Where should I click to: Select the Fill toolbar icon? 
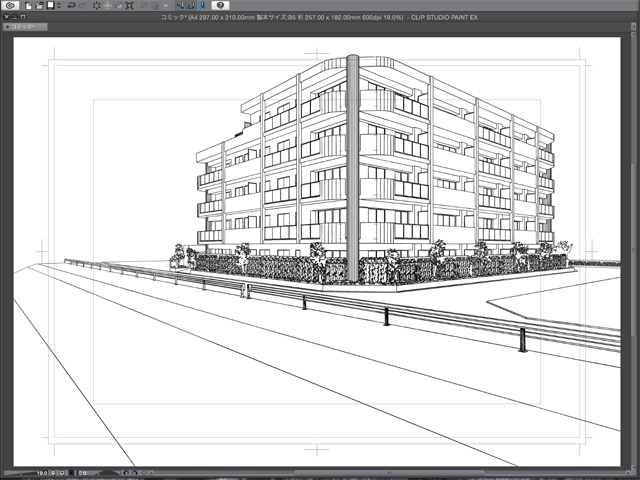(x=118, y=6)
